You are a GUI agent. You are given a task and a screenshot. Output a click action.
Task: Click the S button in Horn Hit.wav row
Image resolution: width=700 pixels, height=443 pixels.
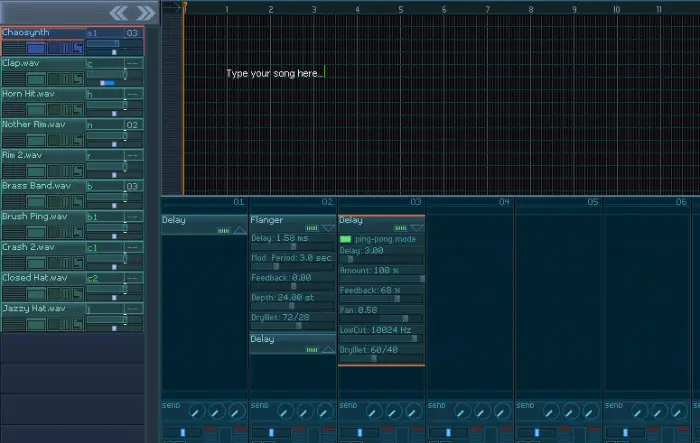(78, 110)
